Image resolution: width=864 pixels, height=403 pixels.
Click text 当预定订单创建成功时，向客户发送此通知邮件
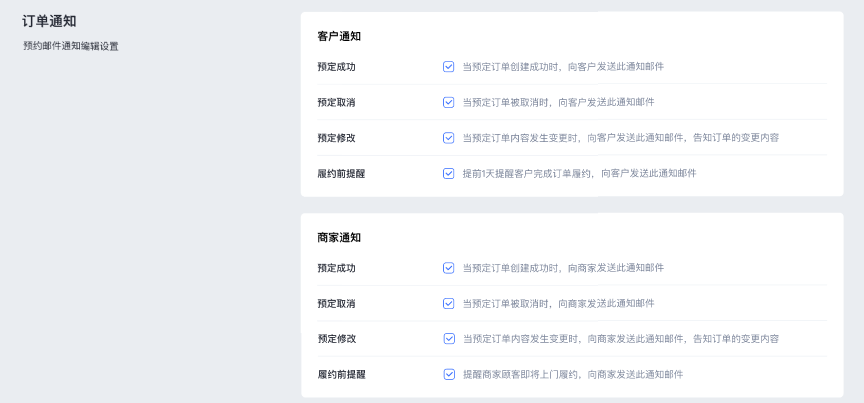(563, 67)
